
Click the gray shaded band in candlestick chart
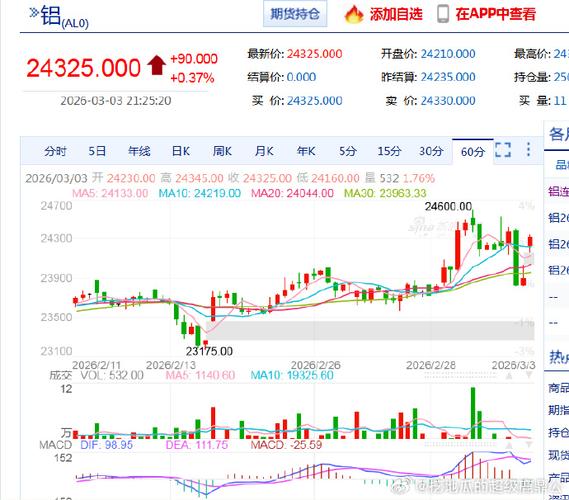370,331
